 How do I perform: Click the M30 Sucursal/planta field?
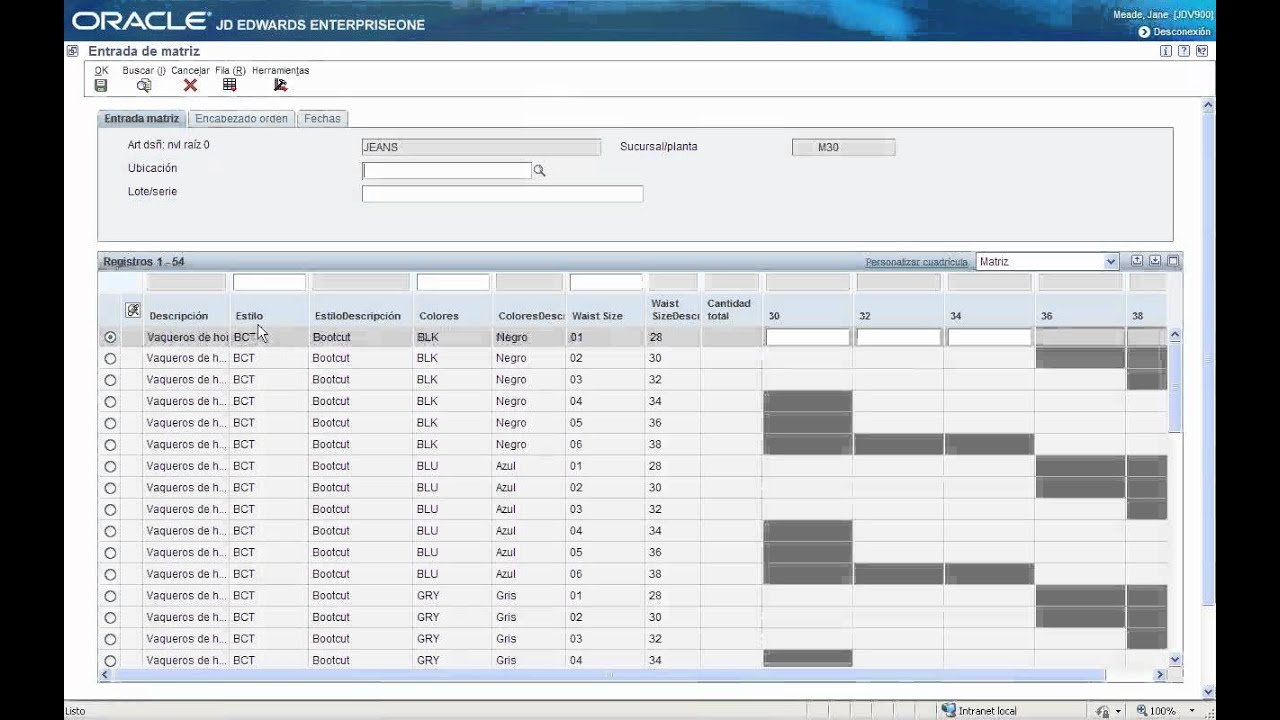pos(843,147)
